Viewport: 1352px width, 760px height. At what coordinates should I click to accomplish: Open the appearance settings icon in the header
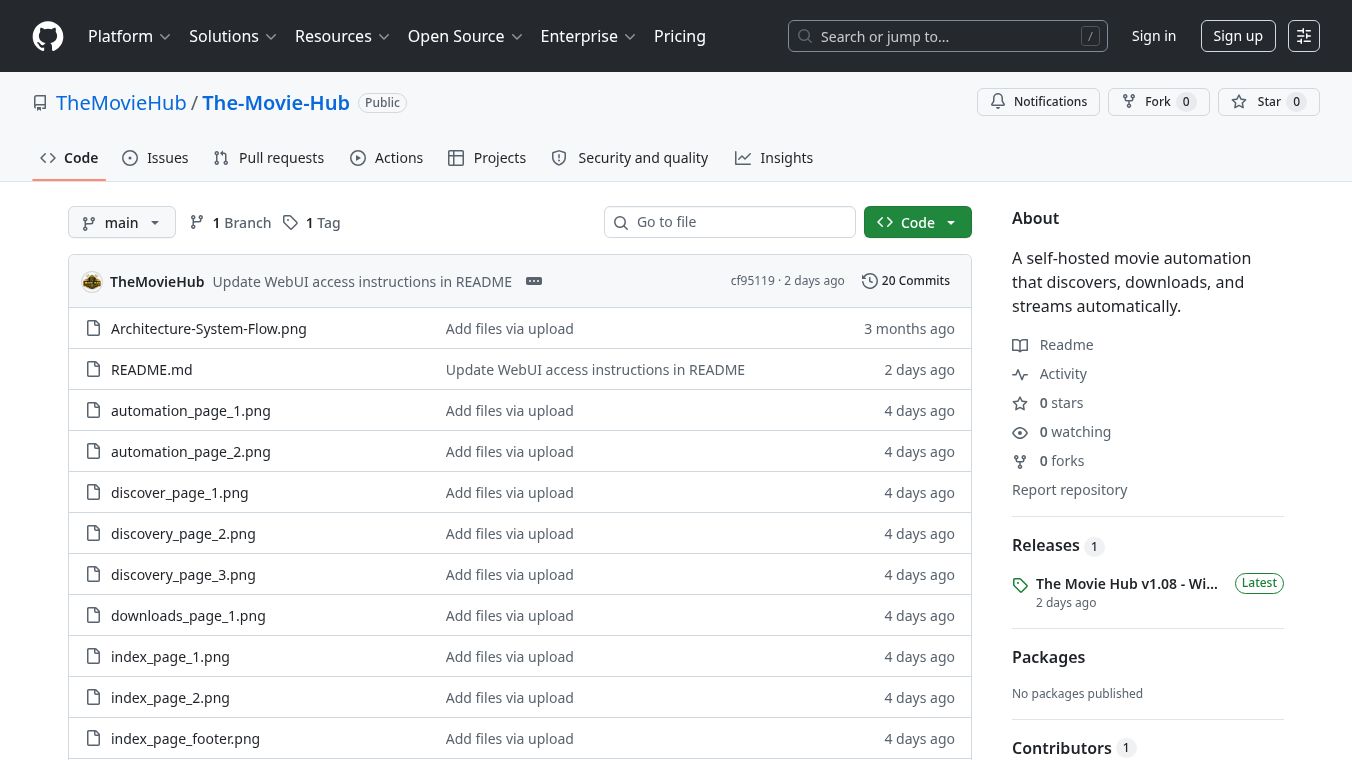1304,36
